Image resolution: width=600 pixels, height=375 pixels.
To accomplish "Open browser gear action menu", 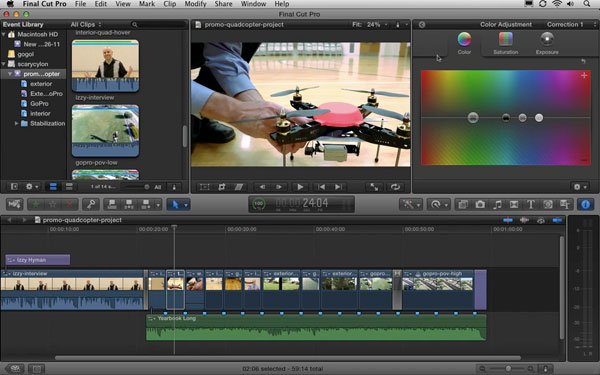I will (x=31, y=187).
